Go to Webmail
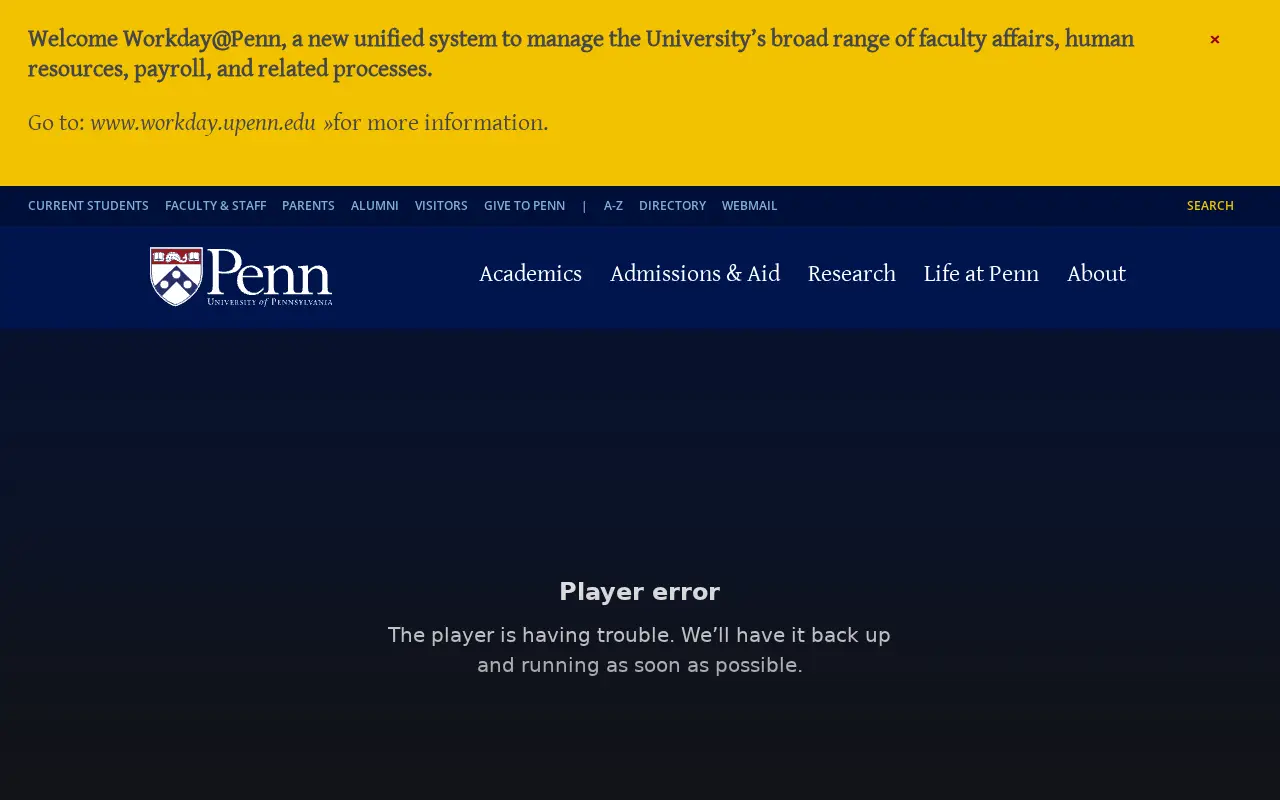Screen dimensions: 1280x800 (x=749, y=206)
